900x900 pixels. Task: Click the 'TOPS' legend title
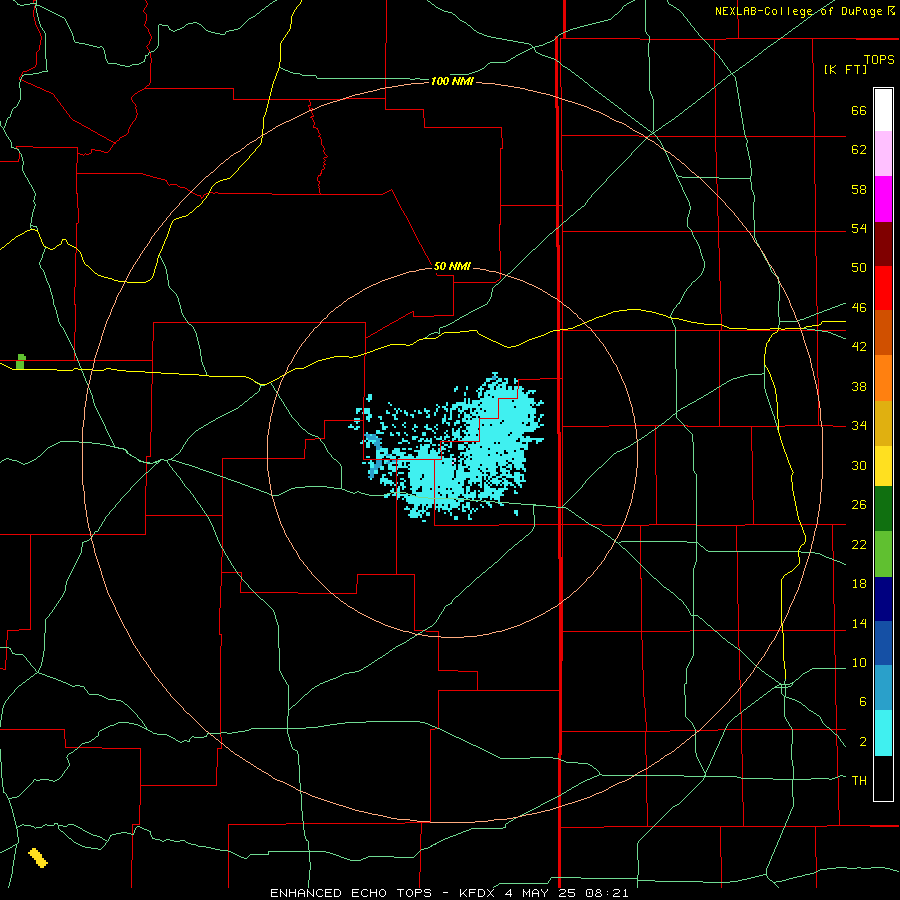tap(879, 59)
